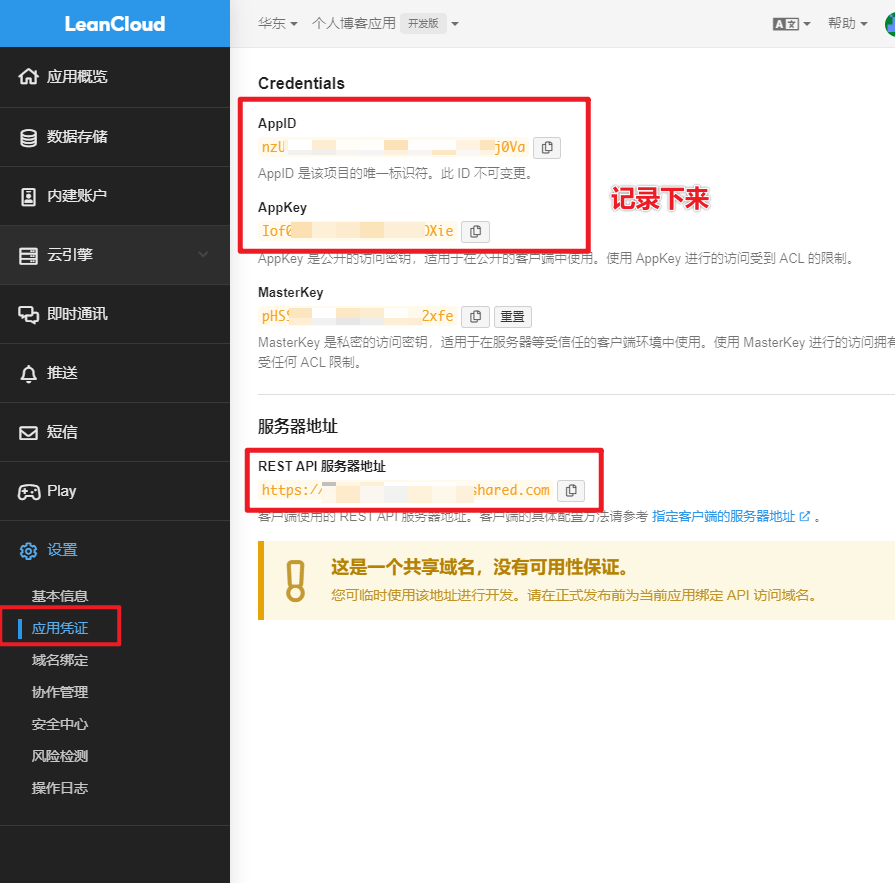Open the 推送 notifications section

[62, 373]
